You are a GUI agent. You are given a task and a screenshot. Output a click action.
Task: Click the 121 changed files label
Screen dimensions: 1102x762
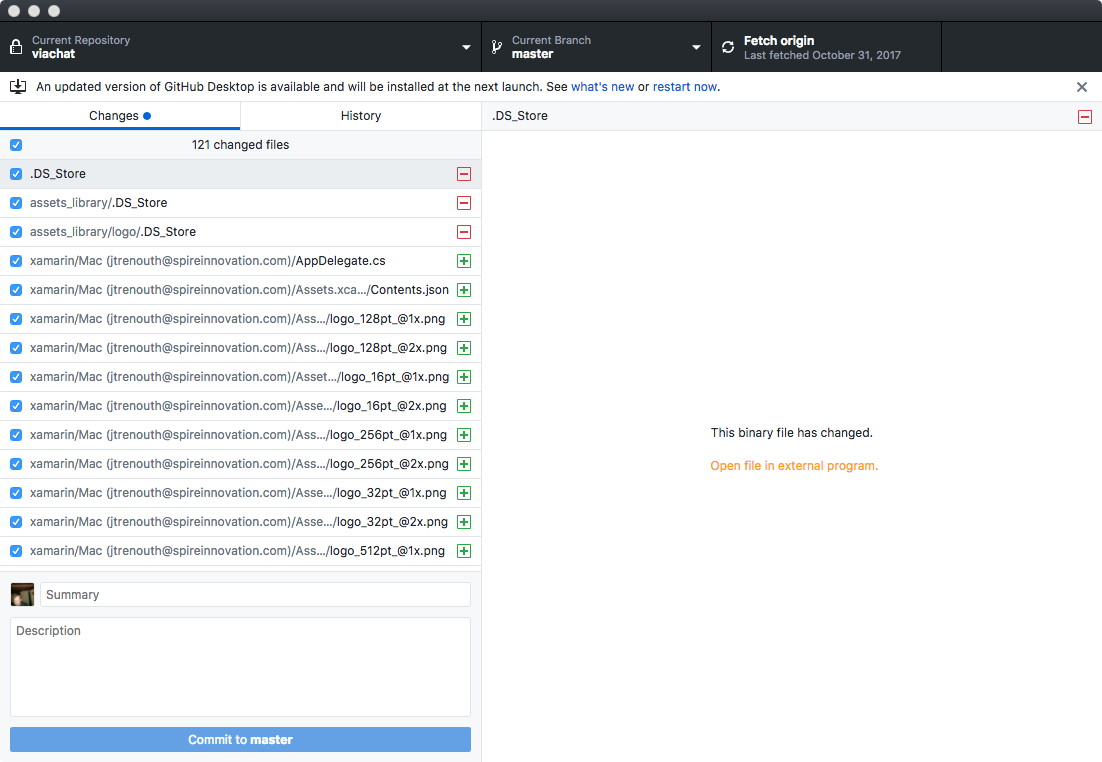[240, 145]
